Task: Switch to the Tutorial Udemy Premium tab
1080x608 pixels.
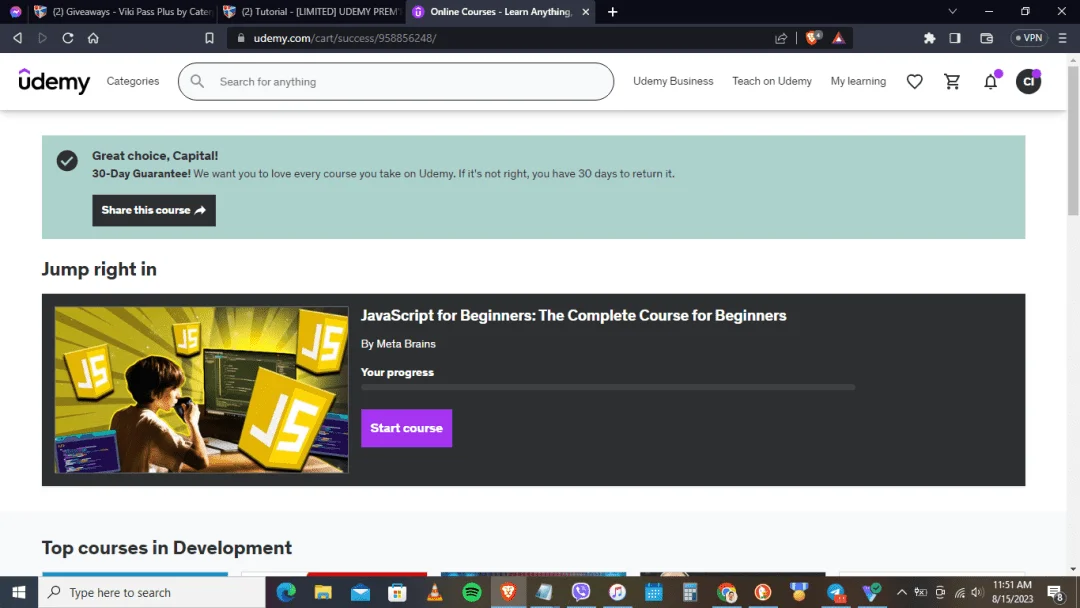Action: (x=312, y=12)
